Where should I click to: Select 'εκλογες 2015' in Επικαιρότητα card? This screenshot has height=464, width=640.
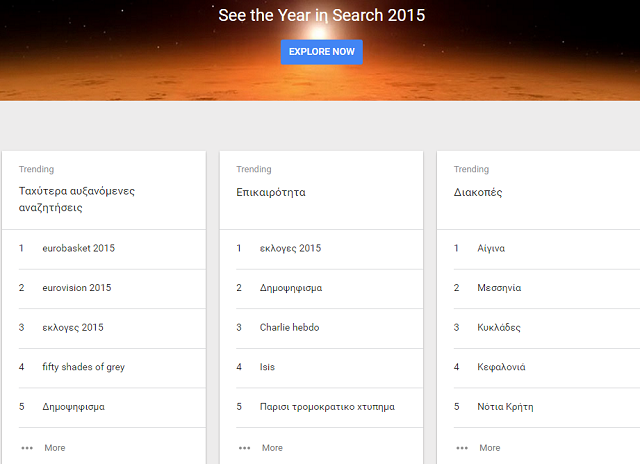(291, 248)
